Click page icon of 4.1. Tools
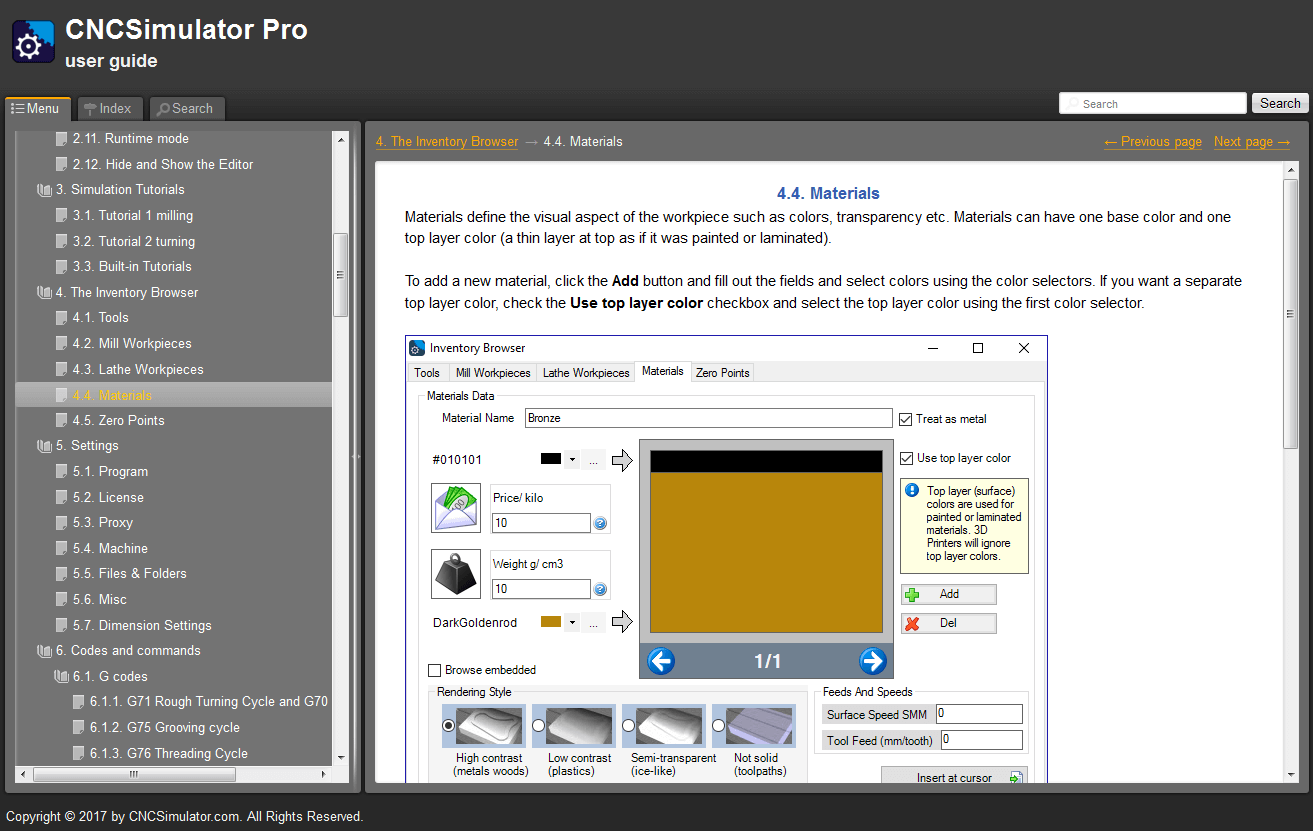Screen dimensions: 1313x831 point(62,318)
